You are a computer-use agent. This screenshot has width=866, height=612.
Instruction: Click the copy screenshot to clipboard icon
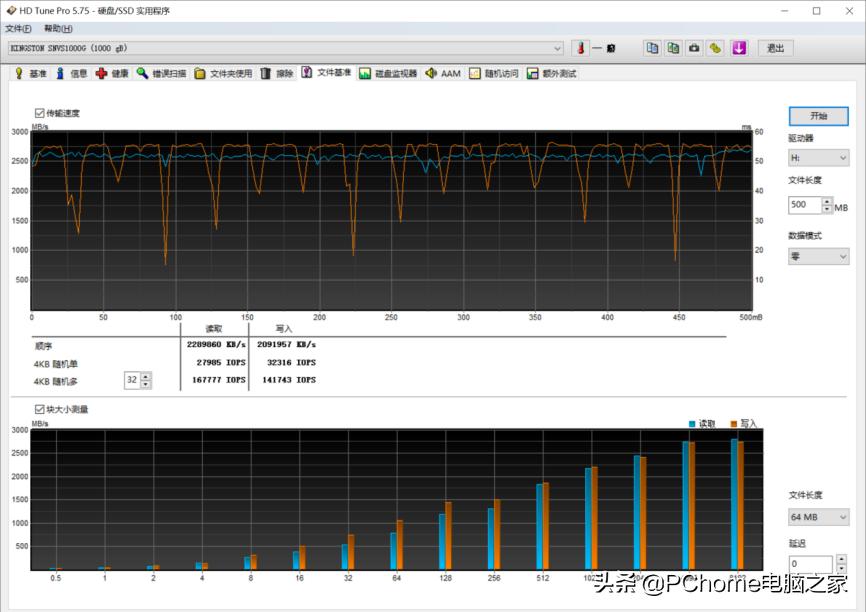673,48
